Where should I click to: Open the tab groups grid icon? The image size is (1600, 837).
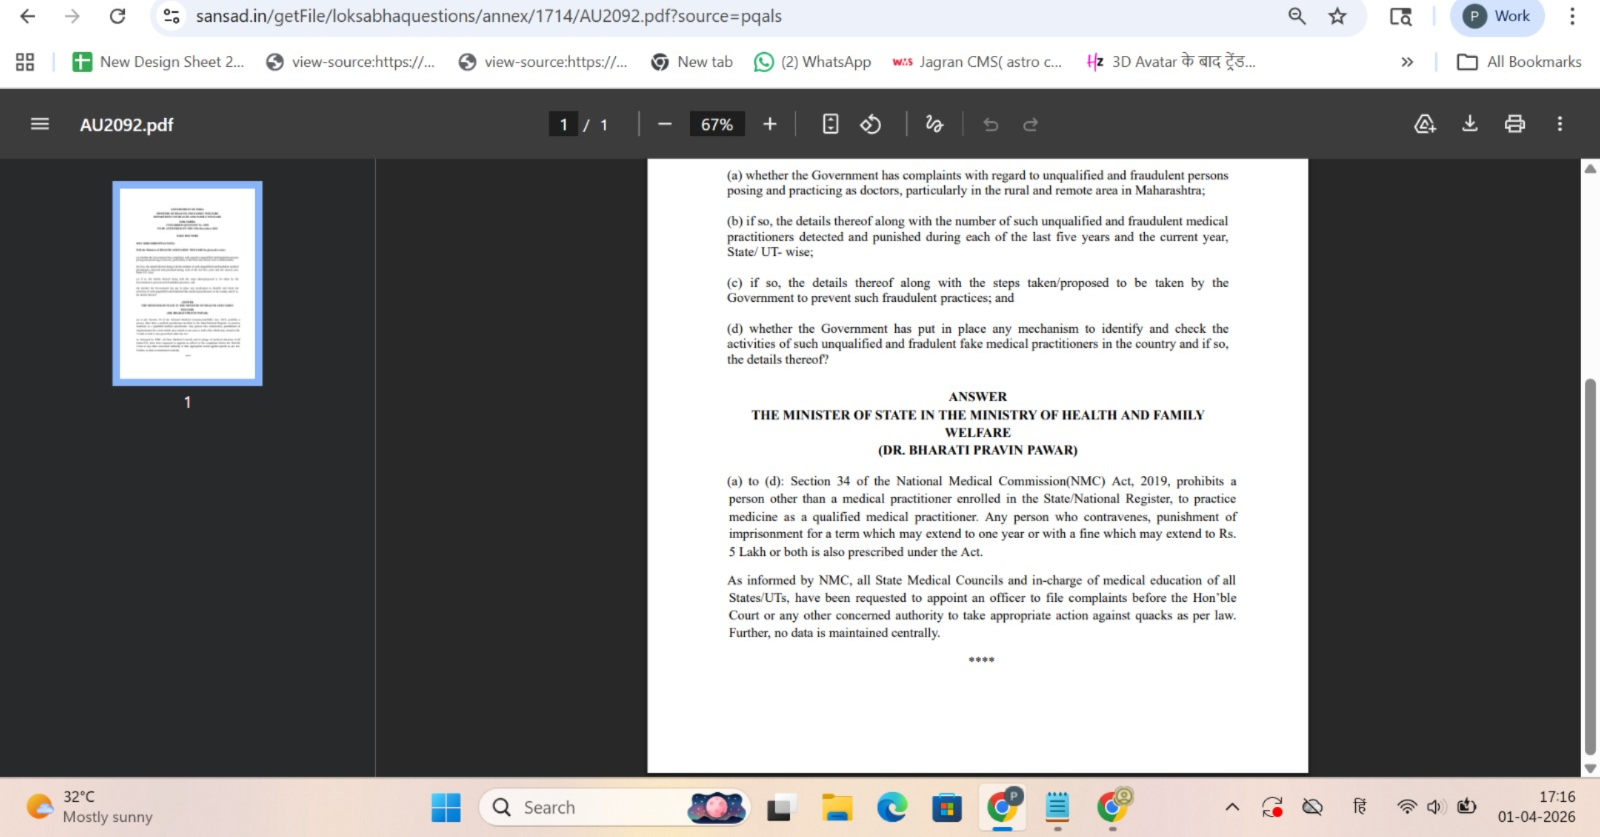click(25, 62)
